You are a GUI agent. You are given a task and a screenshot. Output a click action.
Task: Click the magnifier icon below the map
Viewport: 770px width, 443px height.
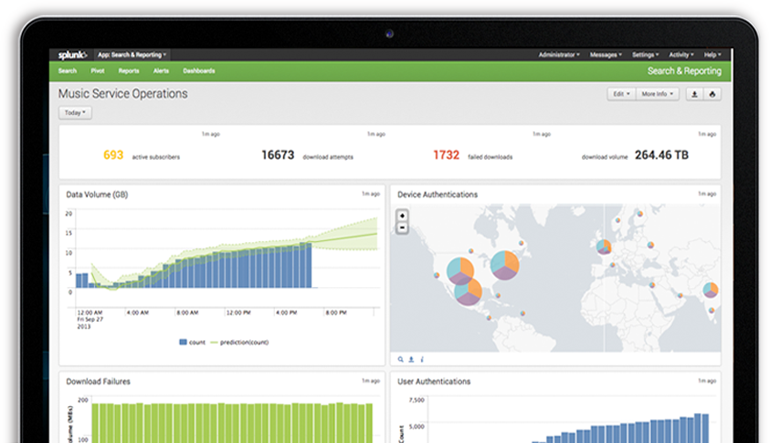point(401,358)
